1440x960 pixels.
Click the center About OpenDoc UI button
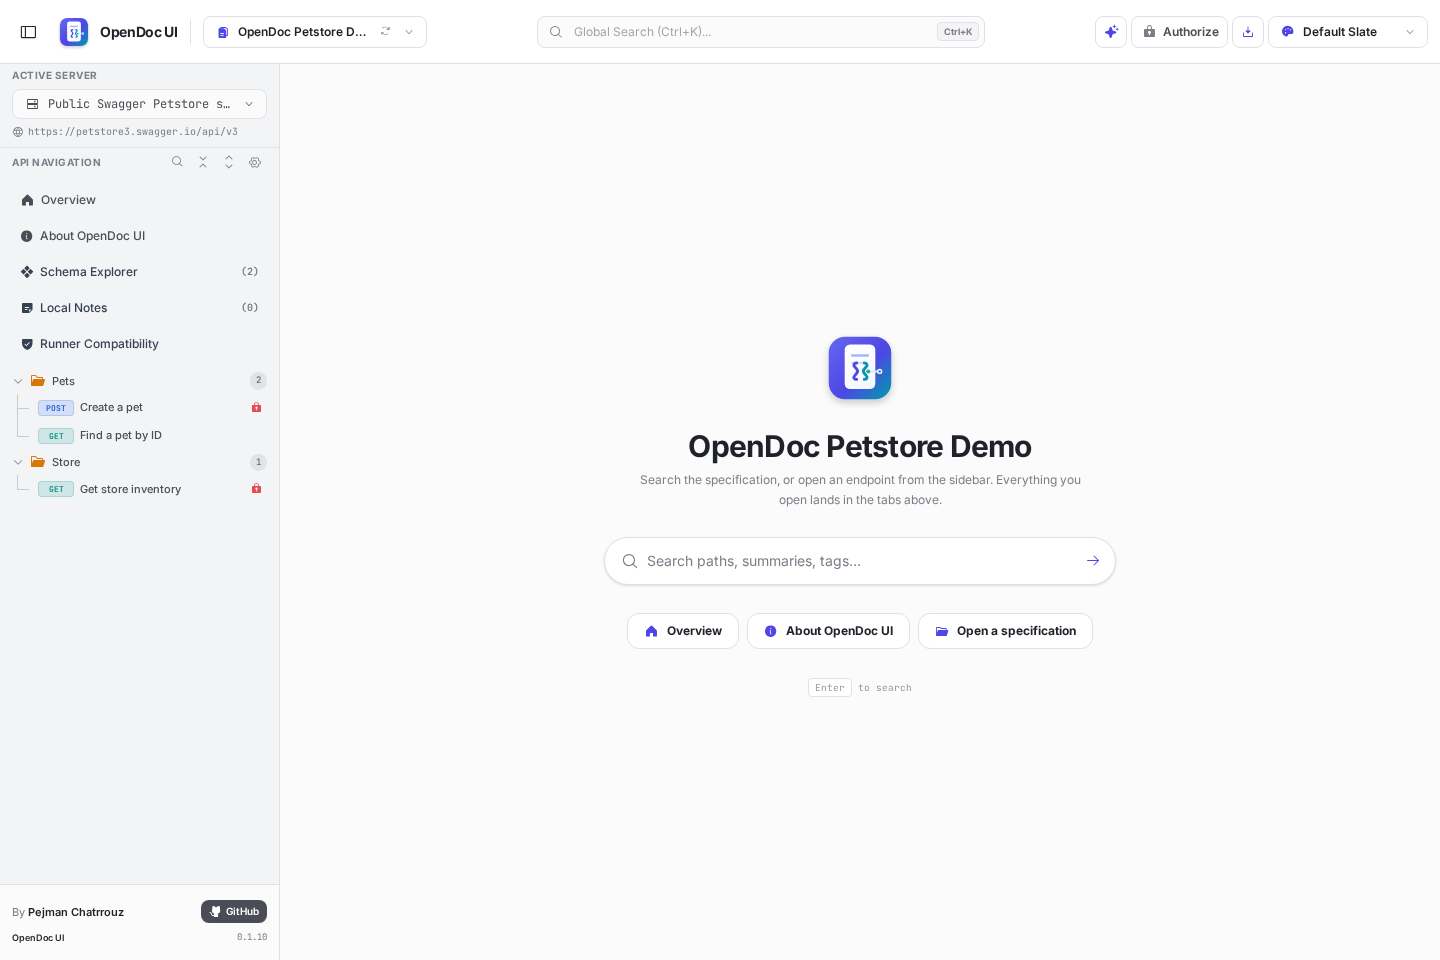pos(828,631)
